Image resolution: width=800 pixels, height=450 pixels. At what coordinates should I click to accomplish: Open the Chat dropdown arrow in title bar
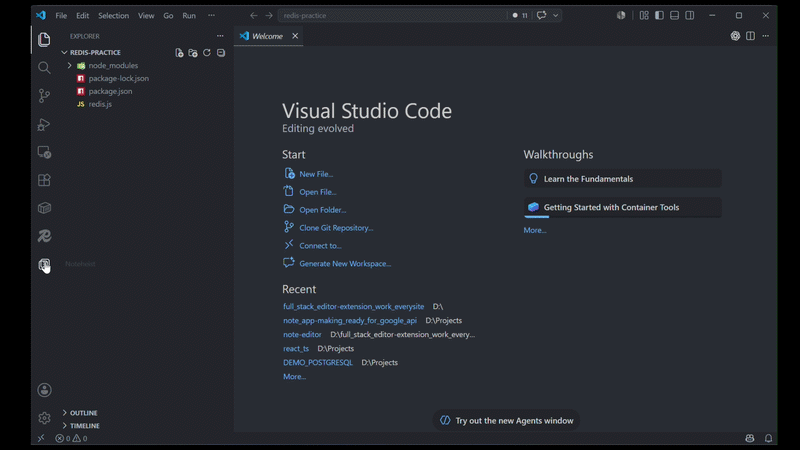pyautogui.click(x=556, y=15)
